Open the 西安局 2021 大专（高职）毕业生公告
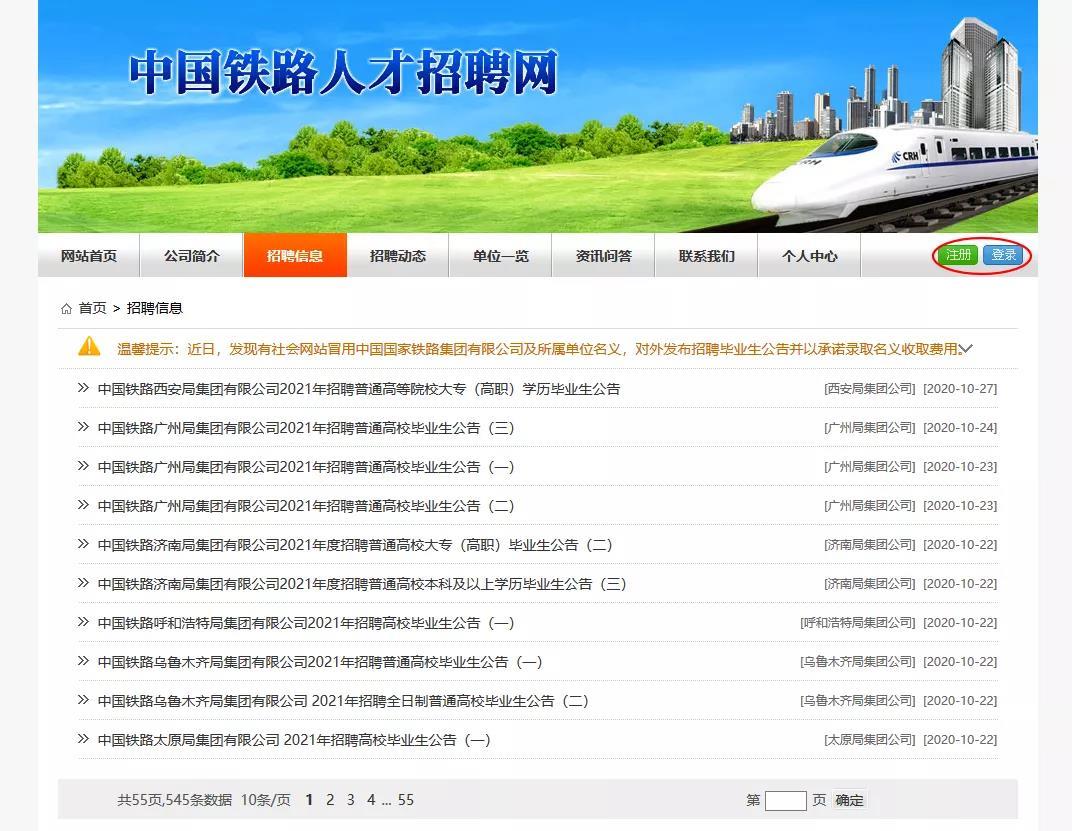 (x=359, y=389)
